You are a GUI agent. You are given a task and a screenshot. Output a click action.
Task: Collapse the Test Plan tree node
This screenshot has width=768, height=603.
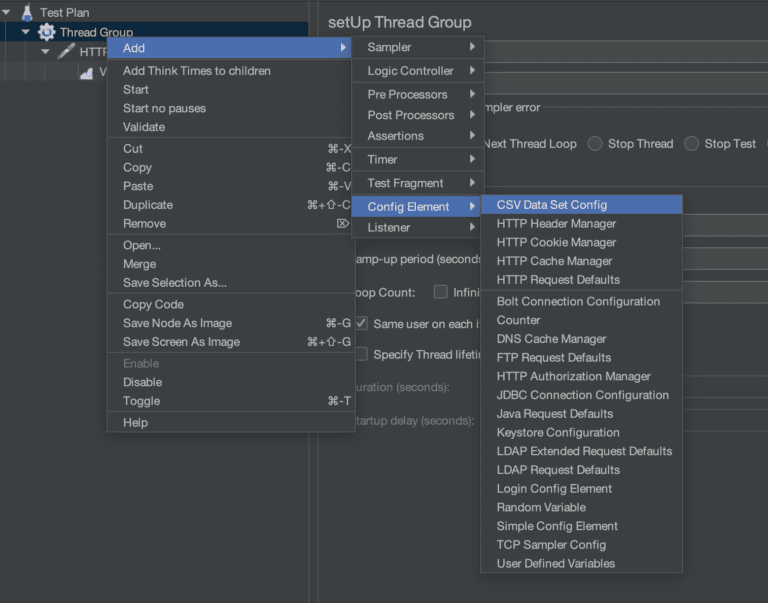click(8, 13)
